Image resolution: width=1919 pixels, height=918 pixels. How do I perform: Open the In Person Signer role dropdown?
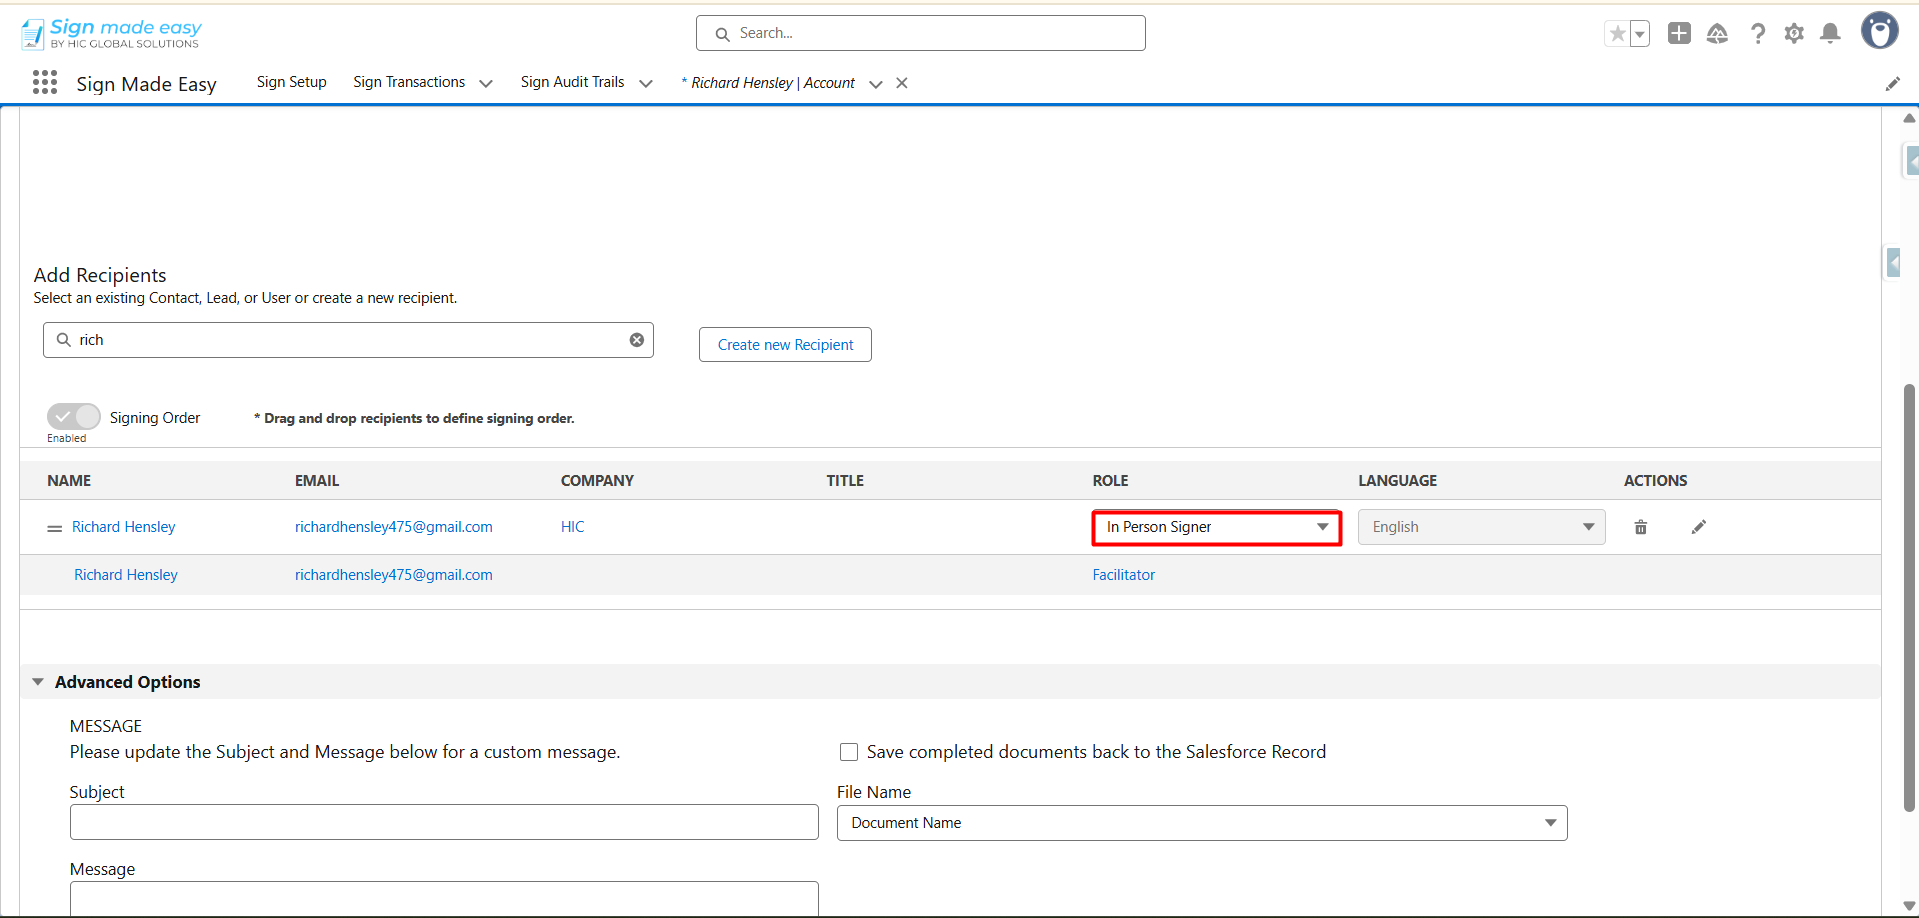coord(1216,527)
